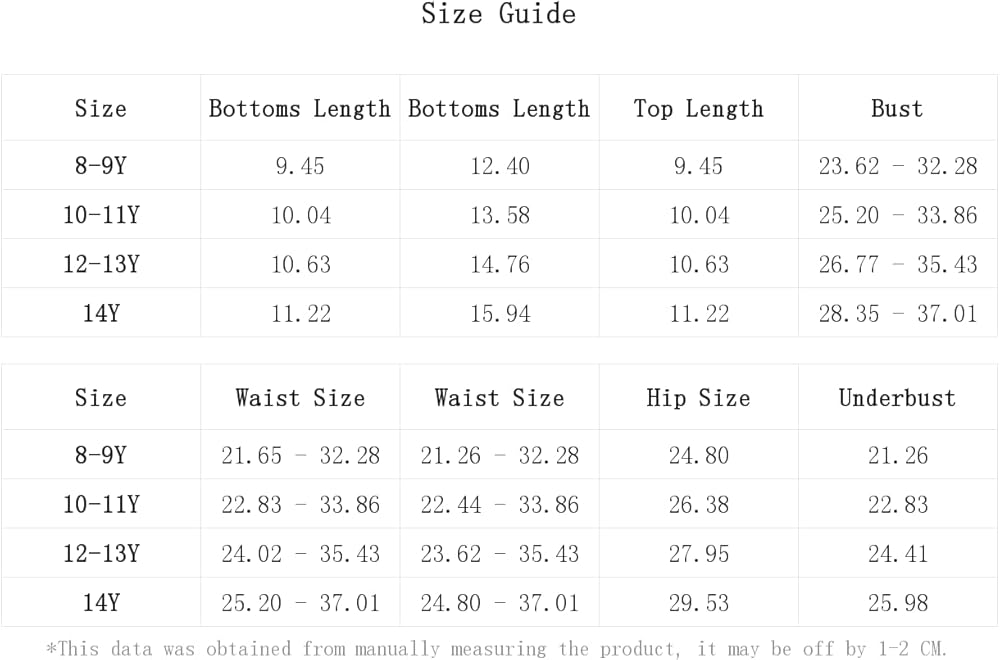Click the 15.94 bottoms length value
Image resolution: width=1000 pixels, height=660 pixels.
pyautogui.click(x=500, y=314)
